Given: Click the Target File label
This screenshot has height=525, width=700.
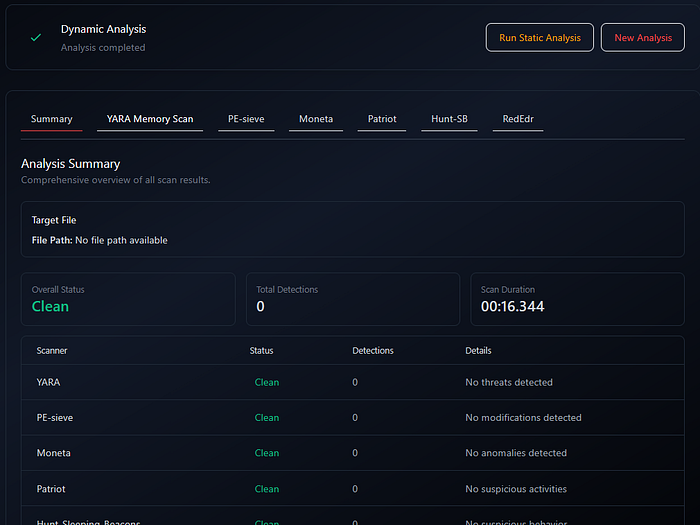Looking at the screenshot, I should (54, 220).
